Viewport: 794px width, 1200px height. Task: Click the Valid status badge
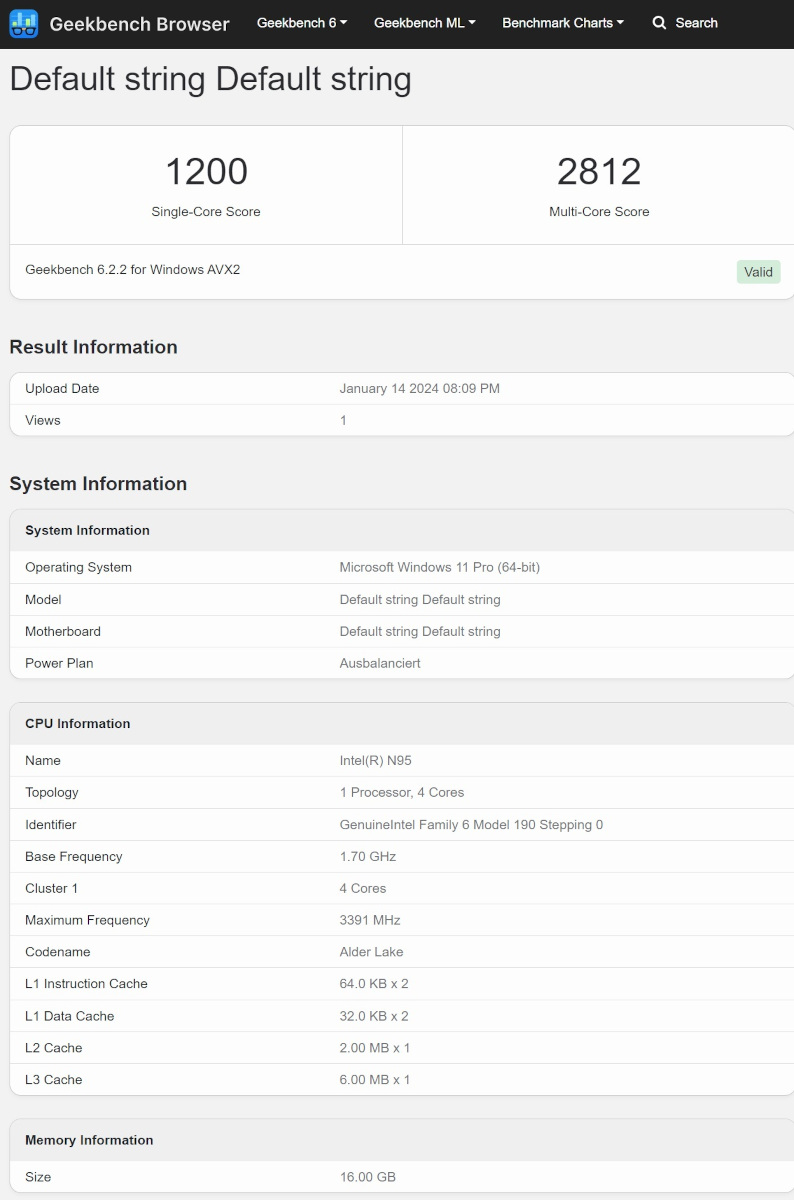(758, 272)
